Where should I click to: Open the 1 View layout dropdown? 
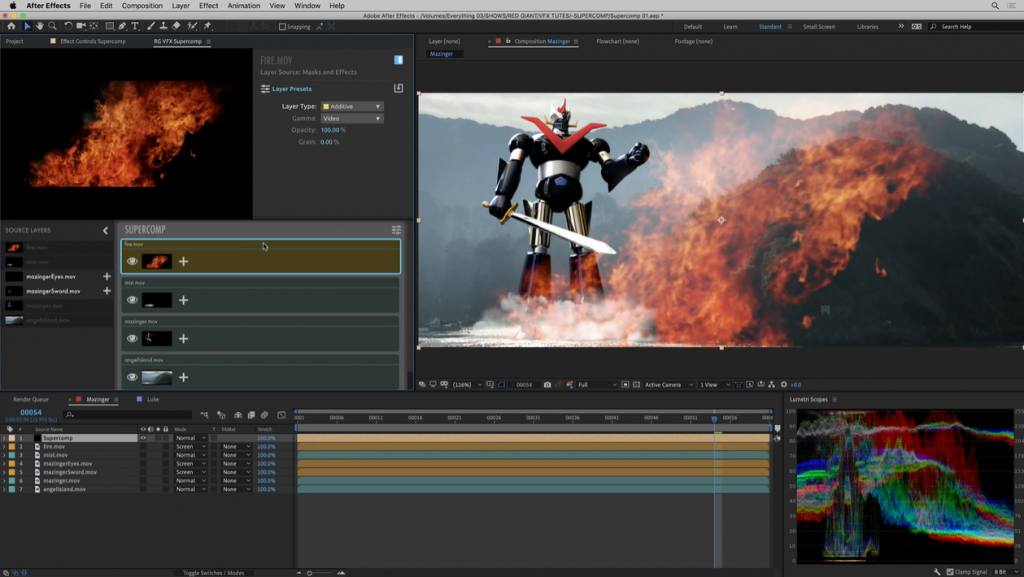pyautogui.click(x=714, y=385)
